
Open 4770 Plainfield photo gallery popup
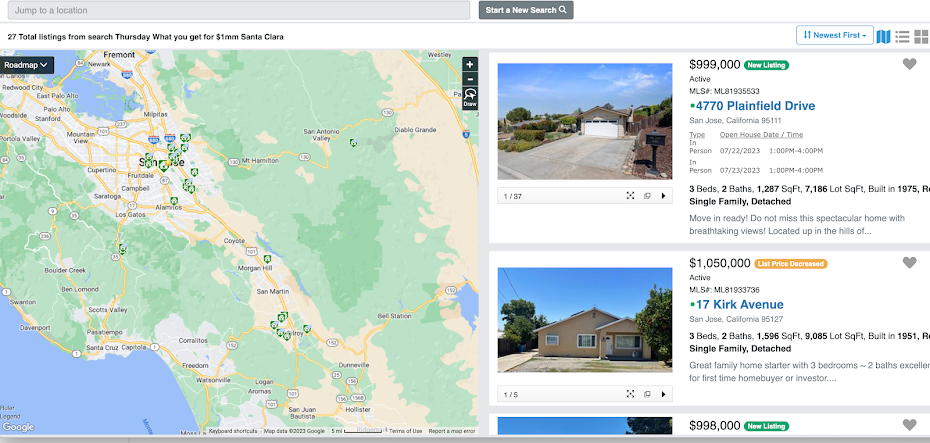(x=647, y=196)
